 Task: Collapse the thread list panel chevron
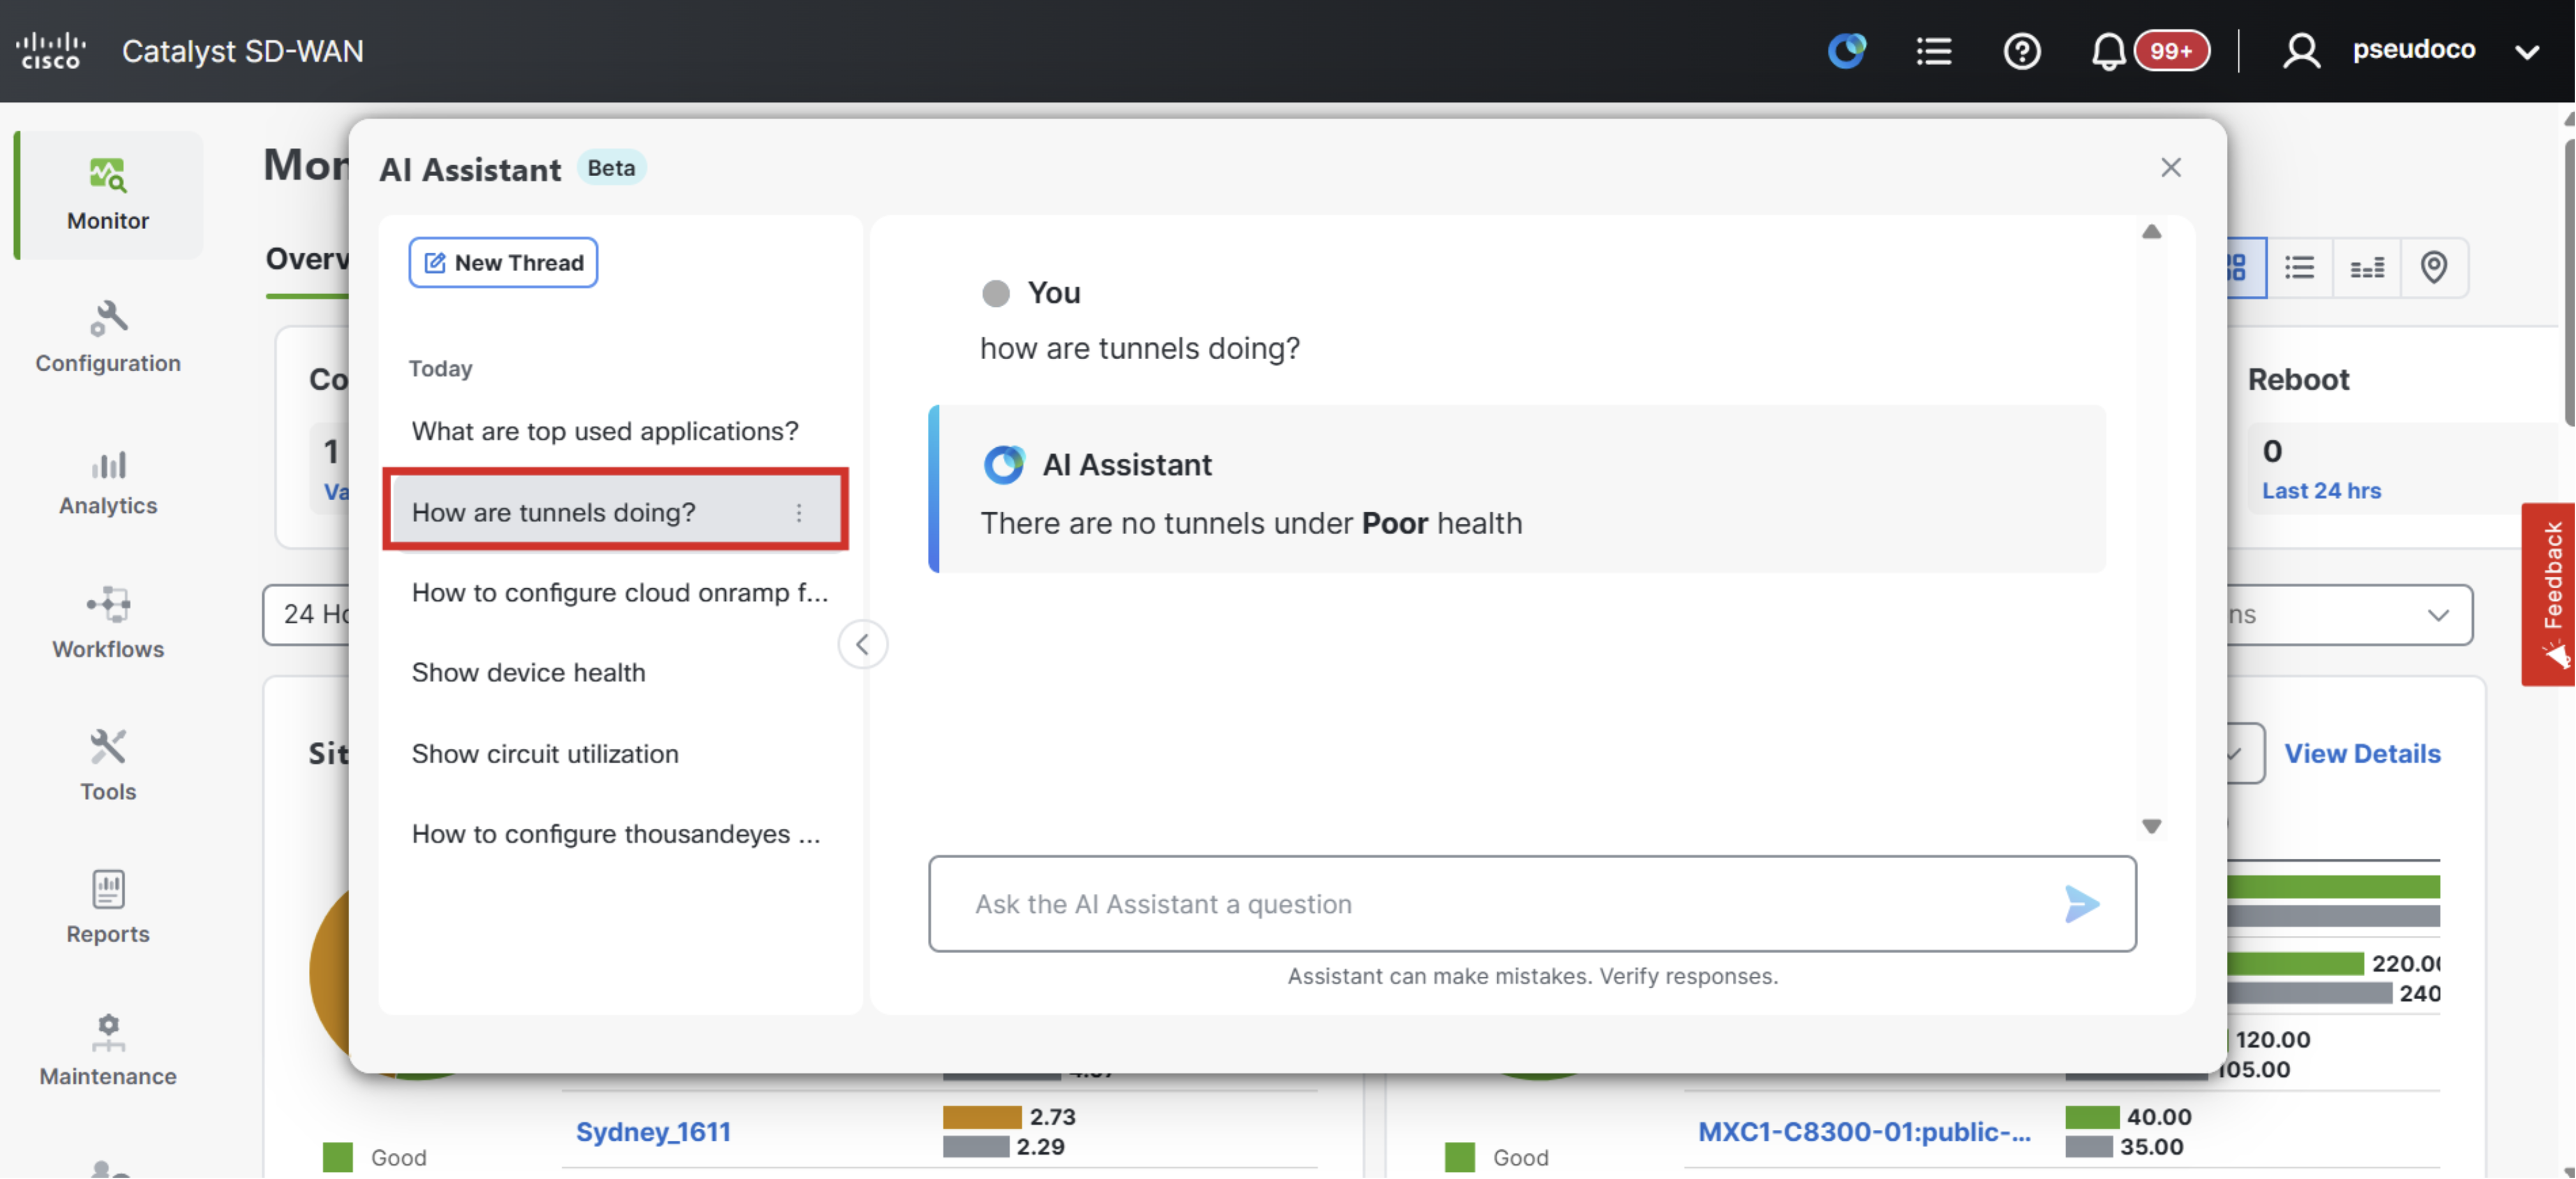tap(862, 644)
